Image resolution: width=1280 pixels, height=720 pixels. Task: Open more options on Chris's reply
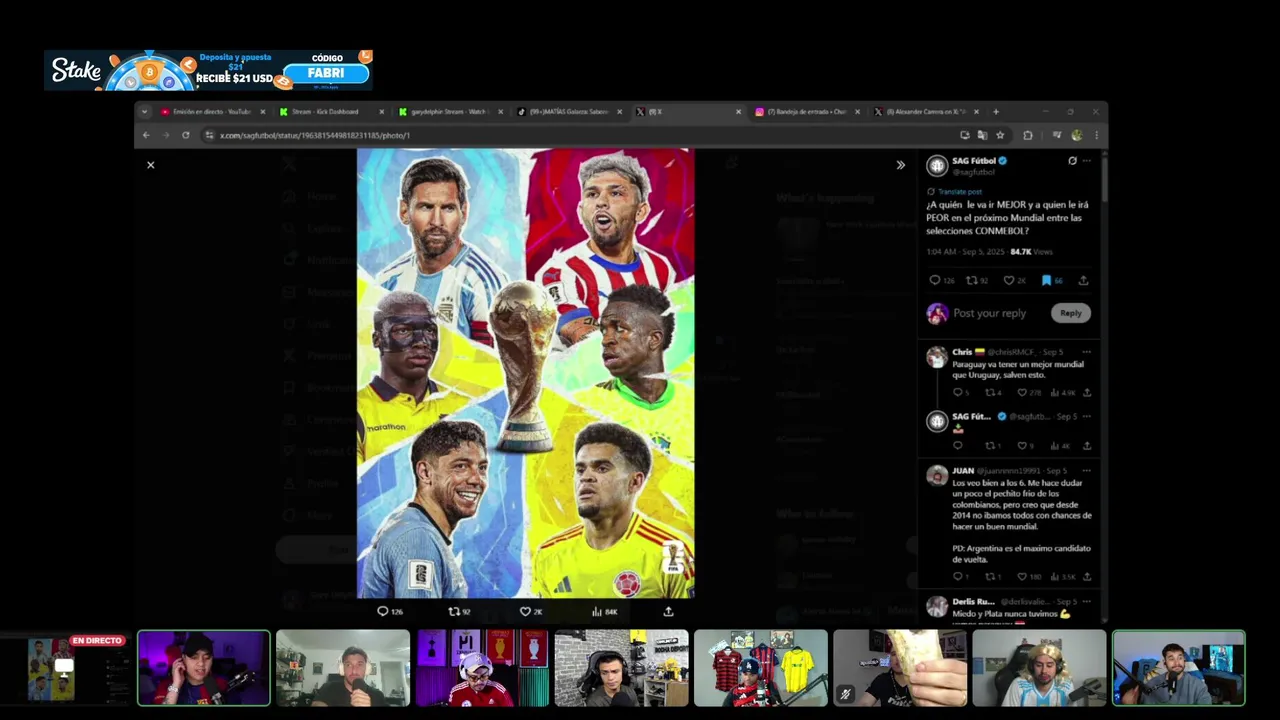(1087, 352)
